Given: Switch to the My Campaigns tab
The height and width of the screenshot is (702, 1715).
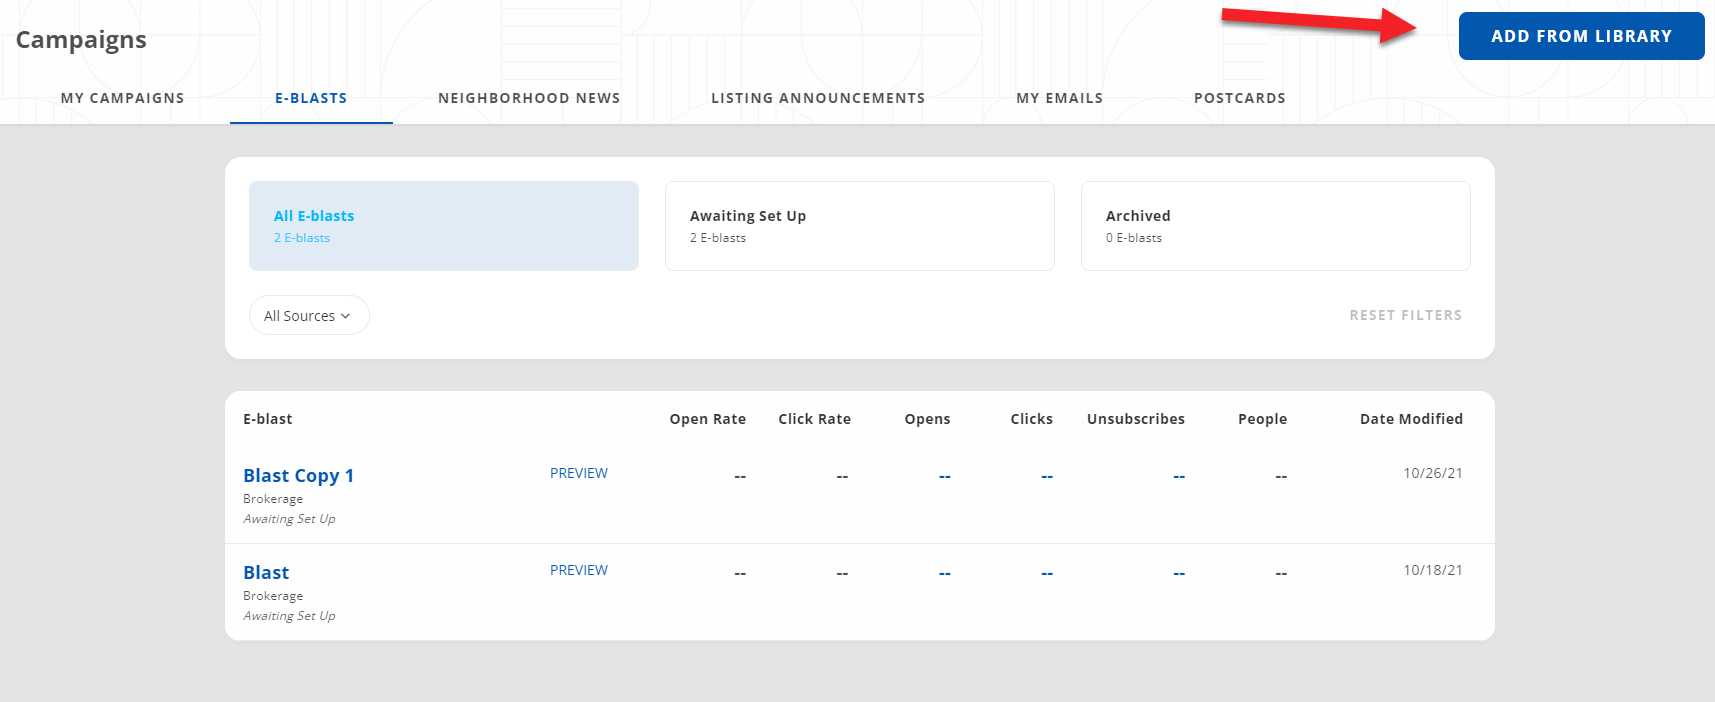Looking at the screenshot, I should [122, 98].
